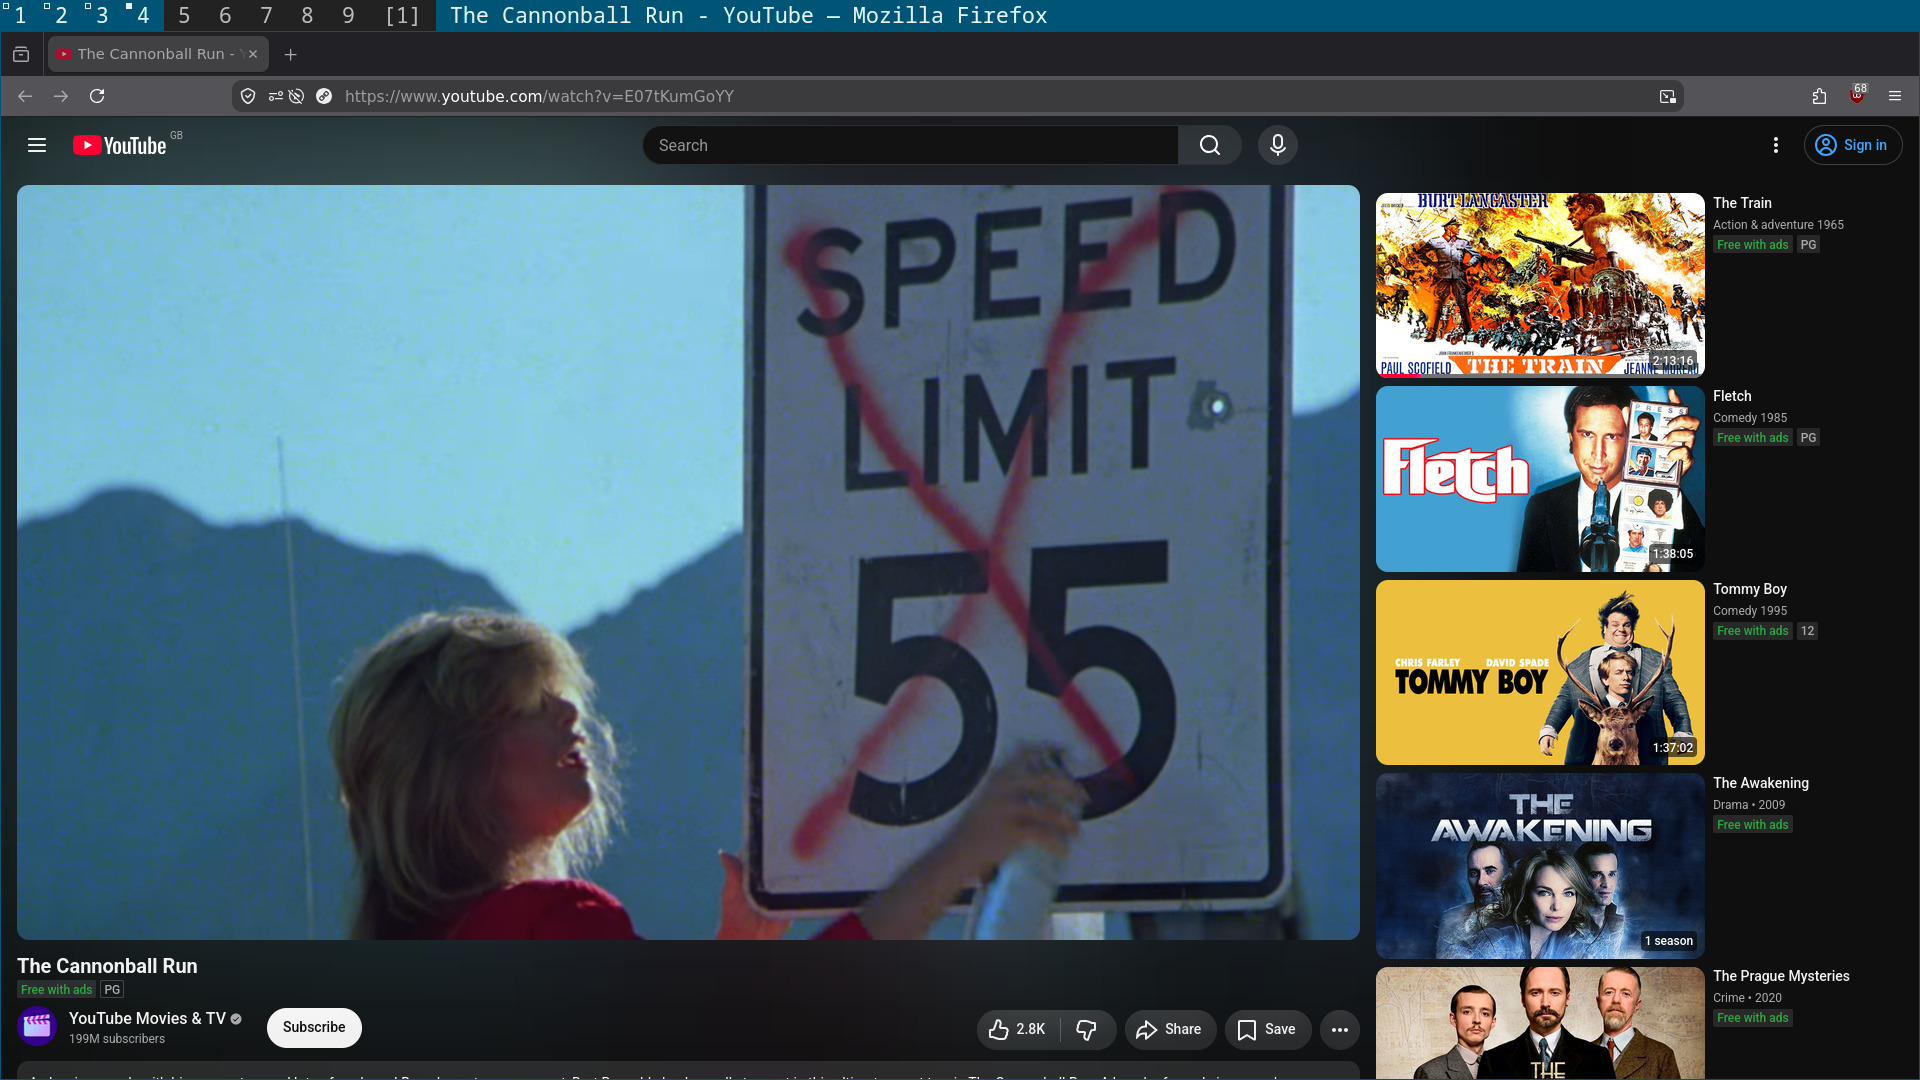Start voice search with the microphone

(x=1278, y=145)
